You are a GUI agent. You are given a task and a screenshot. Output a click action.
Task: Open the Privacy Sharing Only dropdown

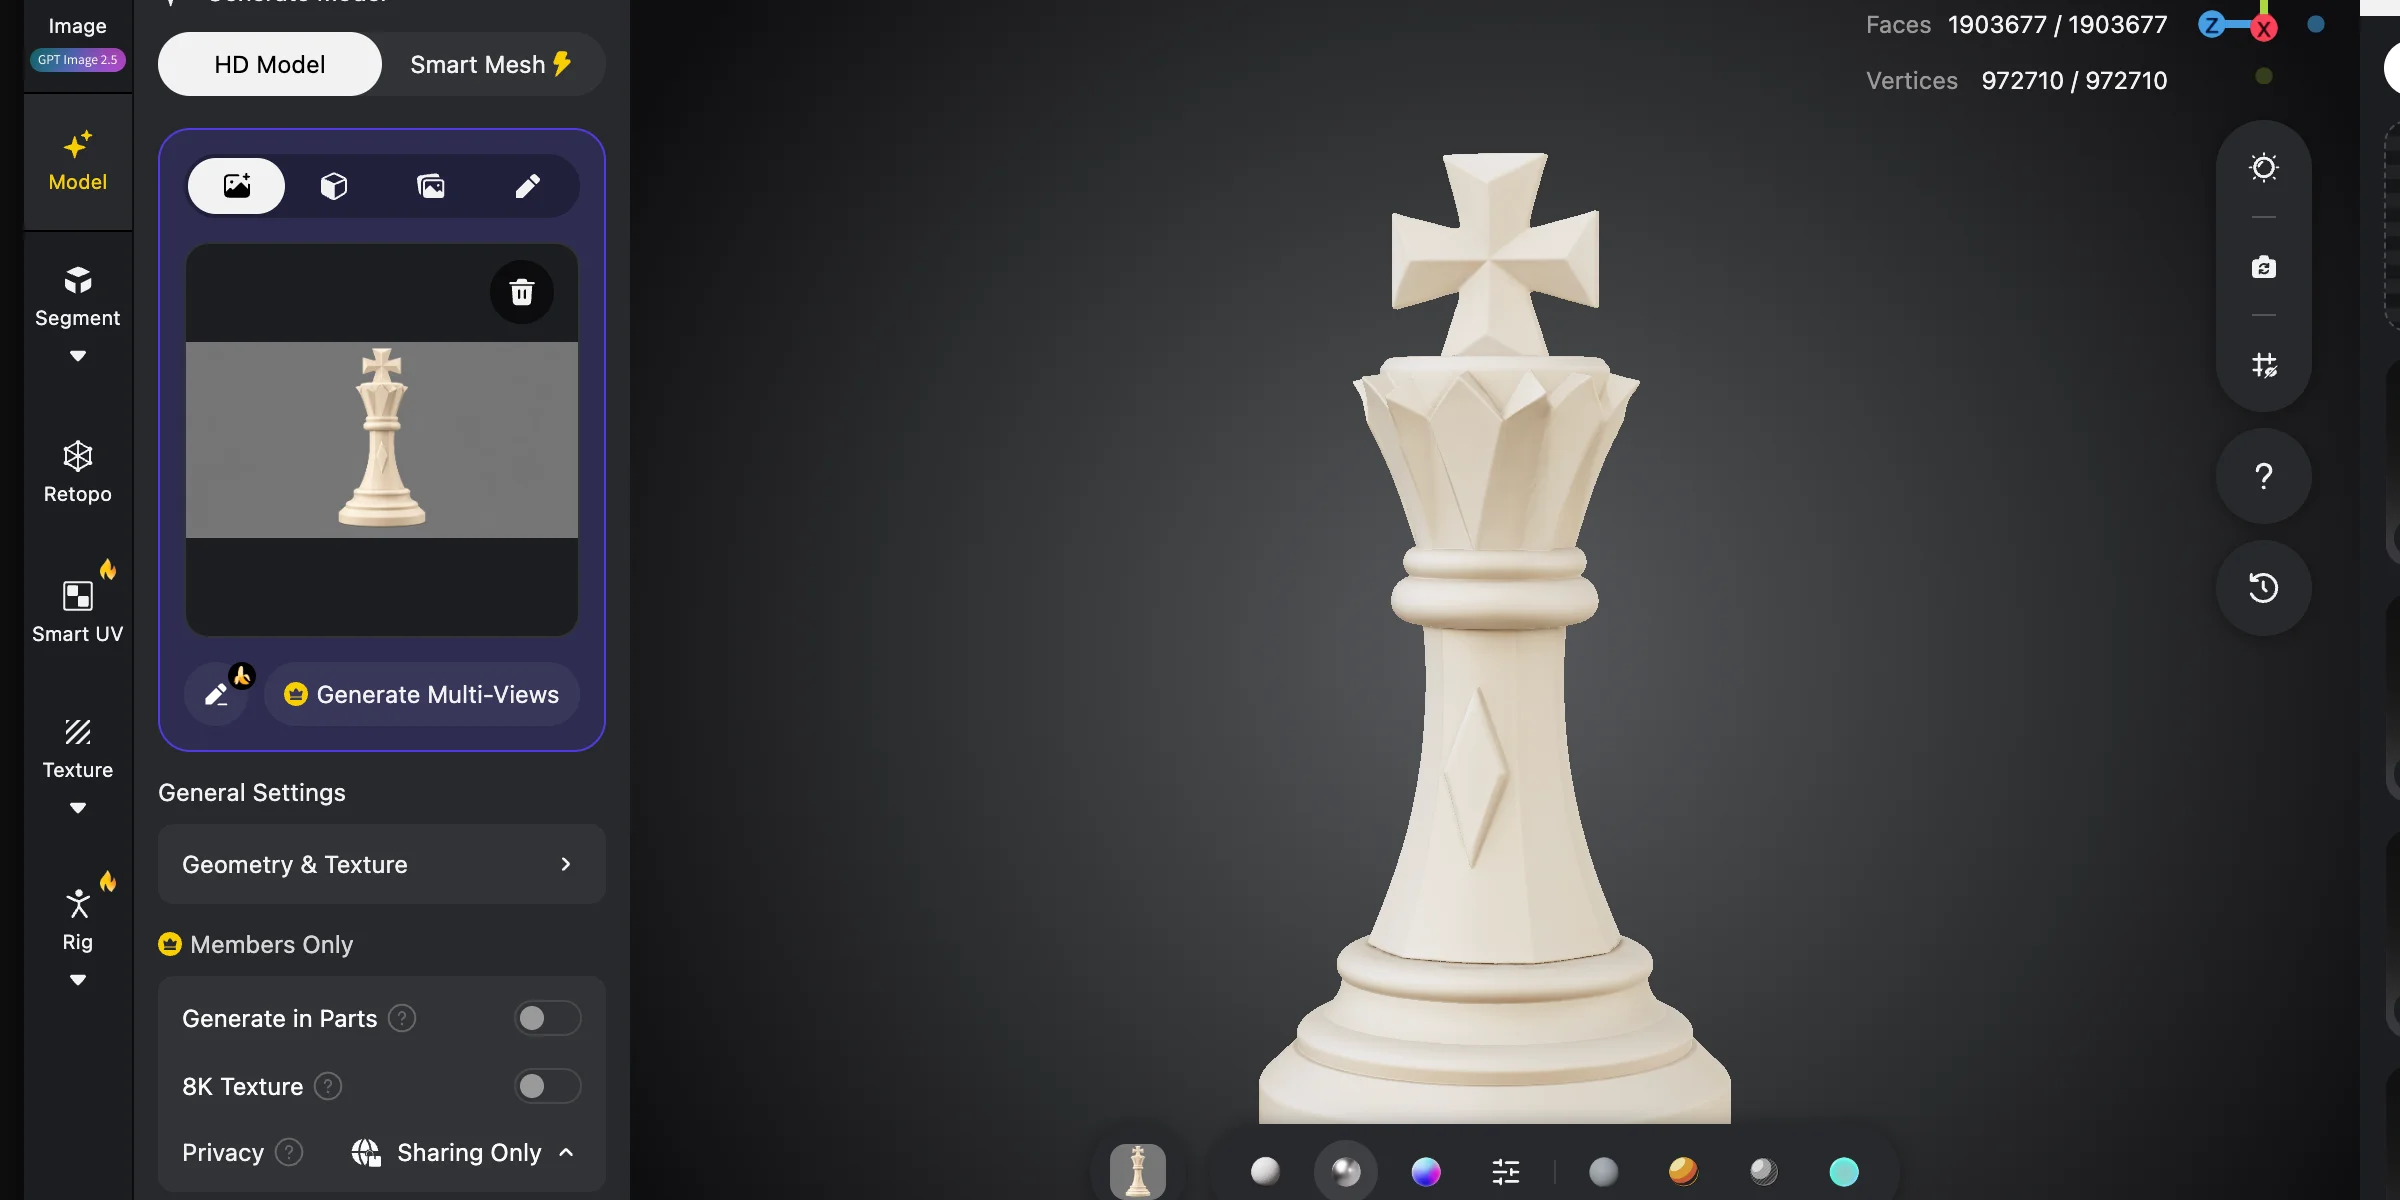click(463, 1152)
